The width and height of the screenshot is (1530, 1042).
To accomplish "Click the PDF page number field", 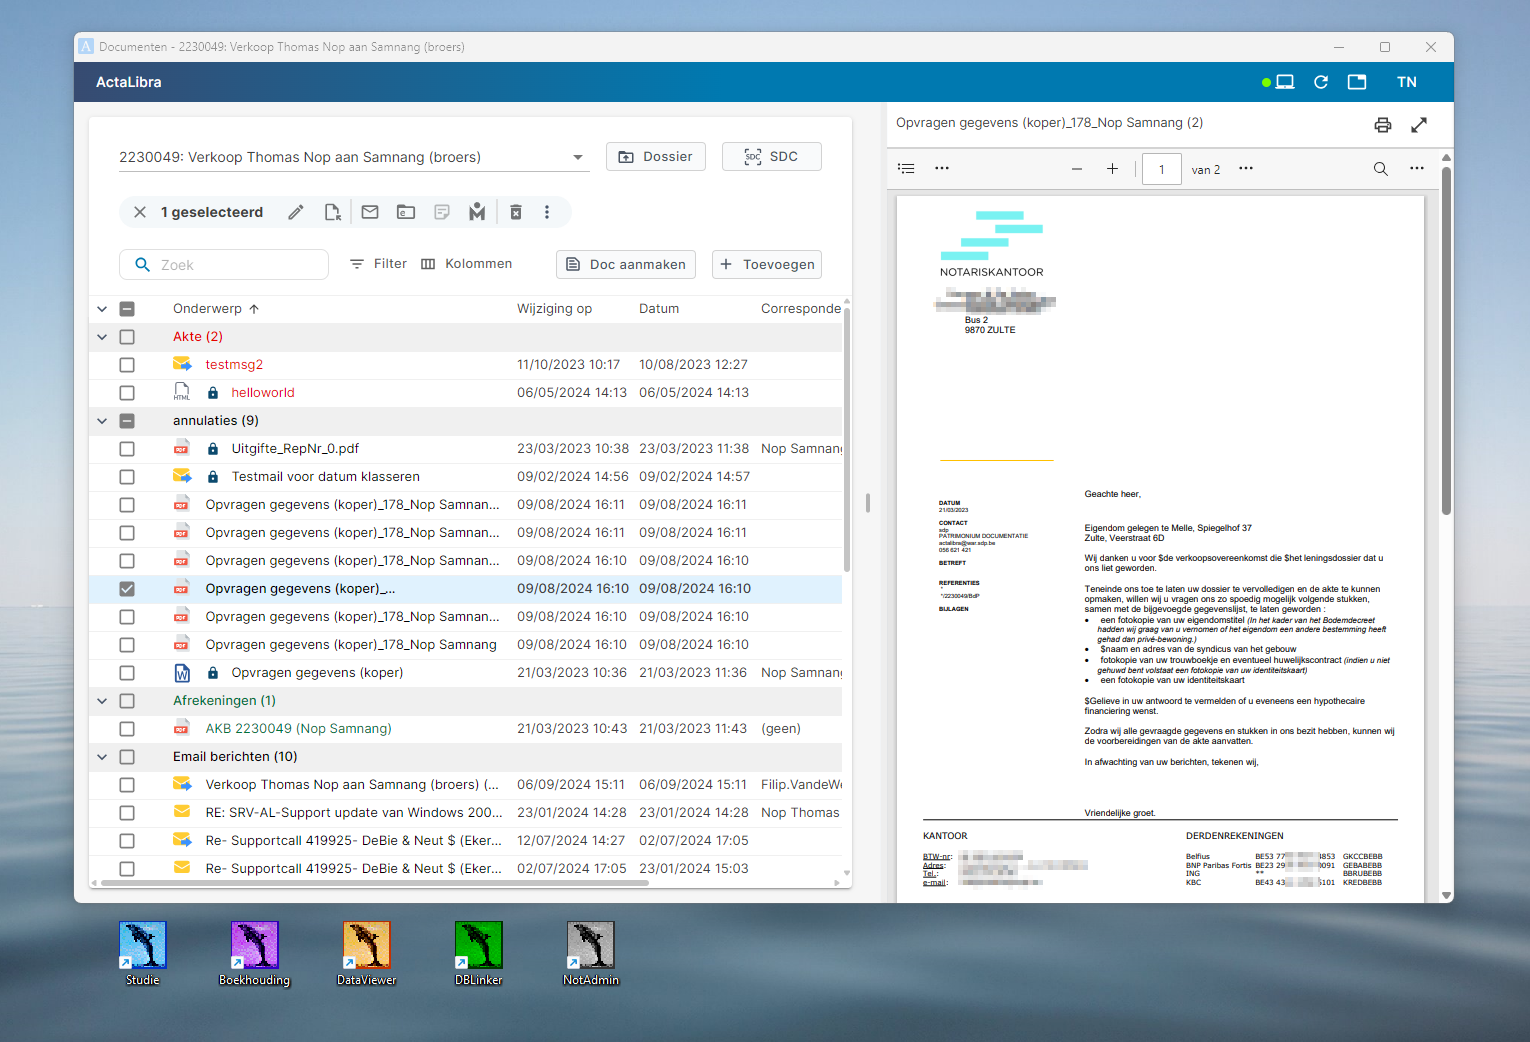I will pyautogui.click(x=1162, y=169).
